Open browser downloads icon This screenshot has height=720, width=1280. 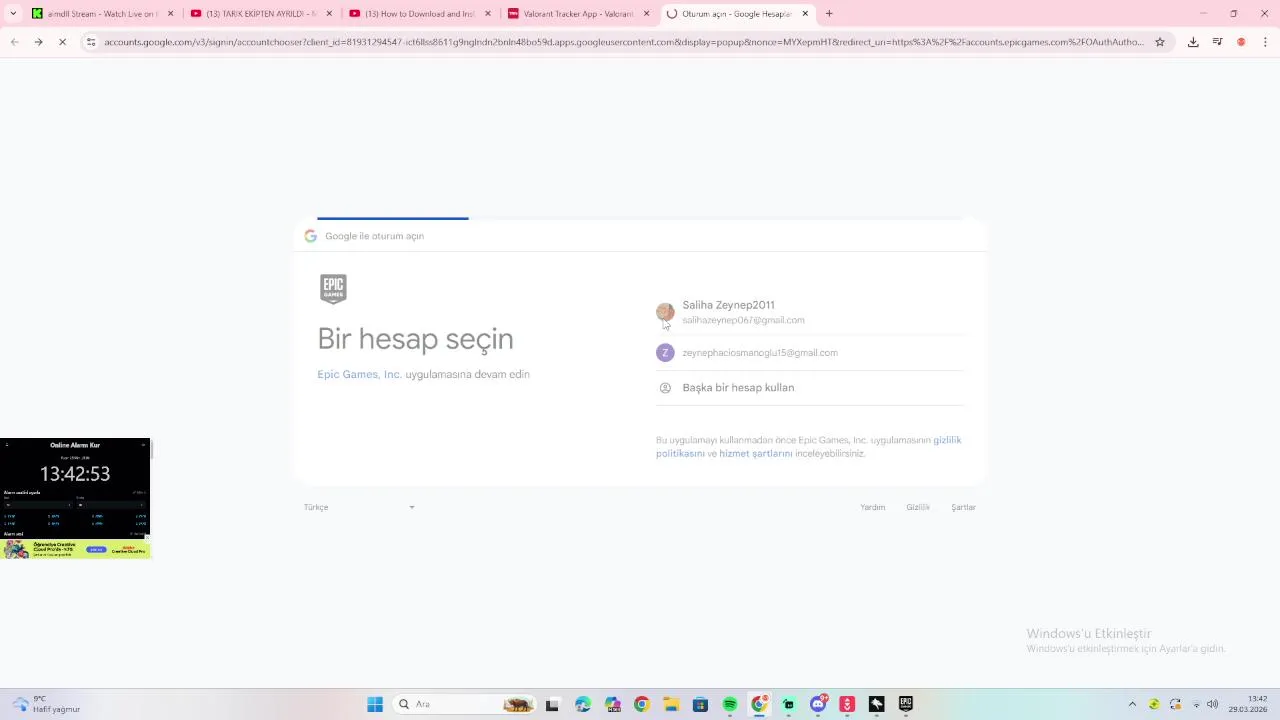point(1193,42)
